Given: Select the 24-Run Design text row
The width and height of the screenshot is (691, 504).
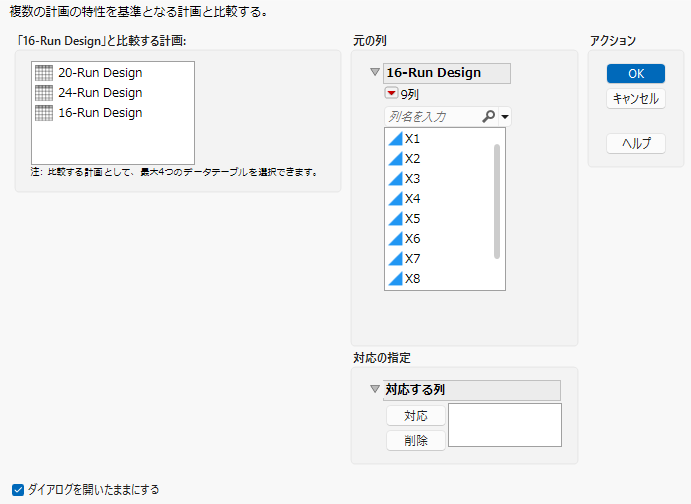Looking at the screenshot, I should coord(100,93).
